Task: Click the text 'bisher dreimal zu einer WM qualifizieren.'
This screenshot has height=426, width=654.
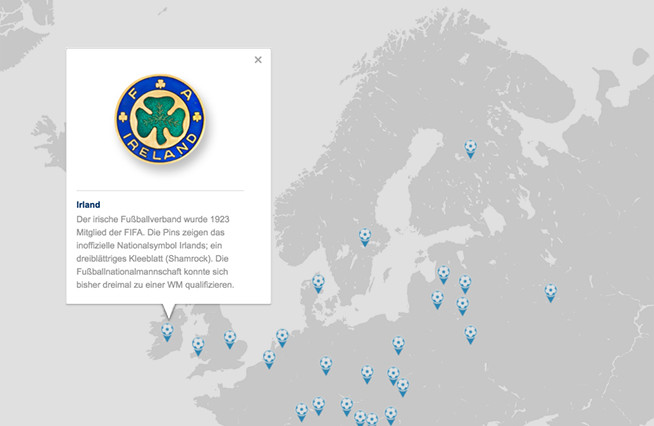Action: coord(155,285)
